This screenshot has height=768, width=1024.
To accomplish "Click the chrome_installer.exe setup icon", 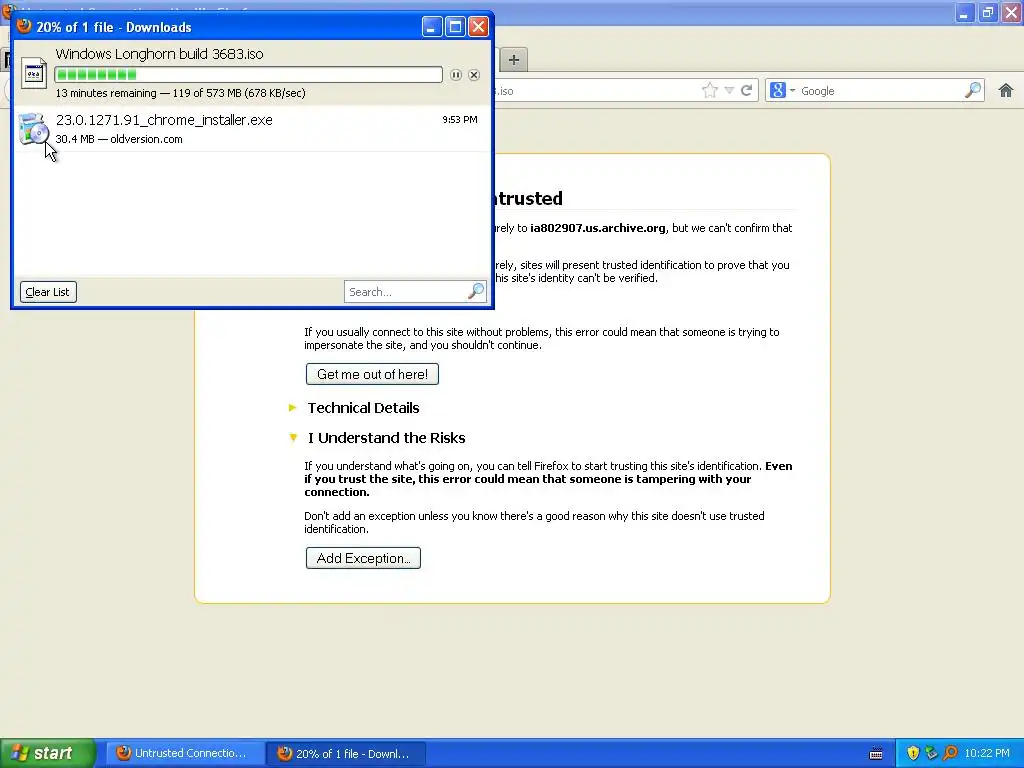I will pyautogui.click(x=33, y=128).
